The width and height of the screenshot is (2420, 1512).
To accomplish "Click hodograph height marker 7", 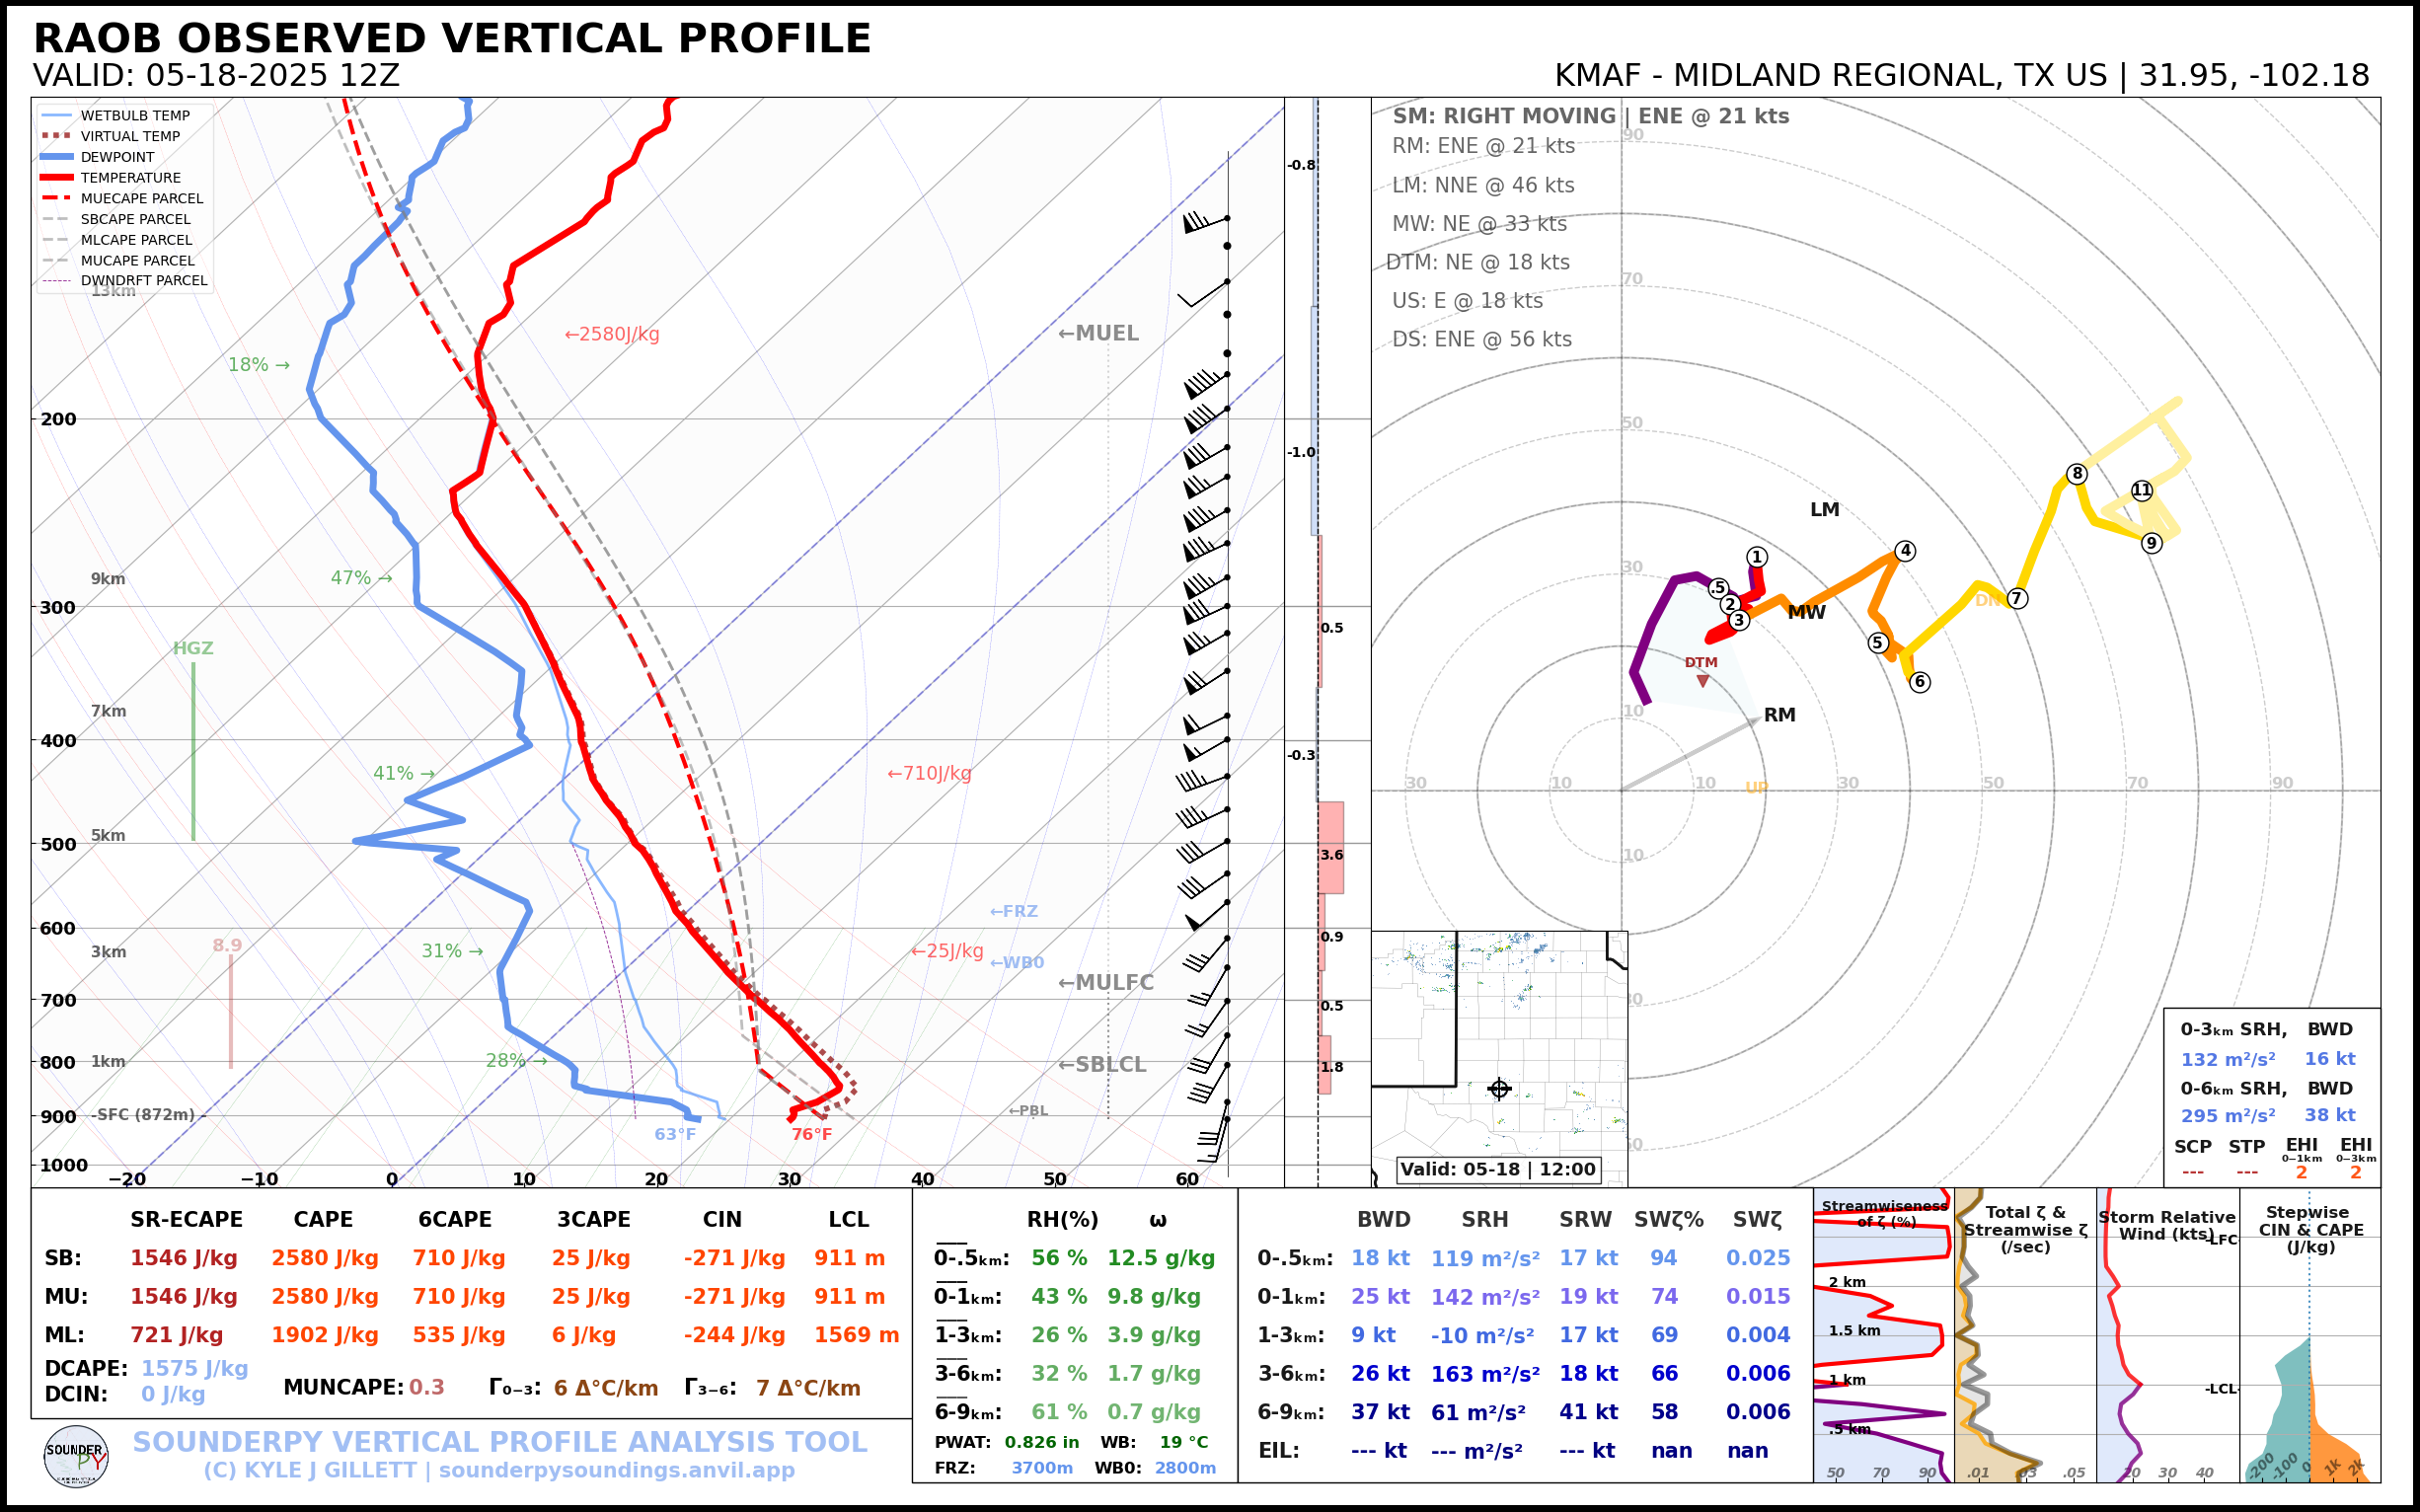I will (x=2017, y=599).
